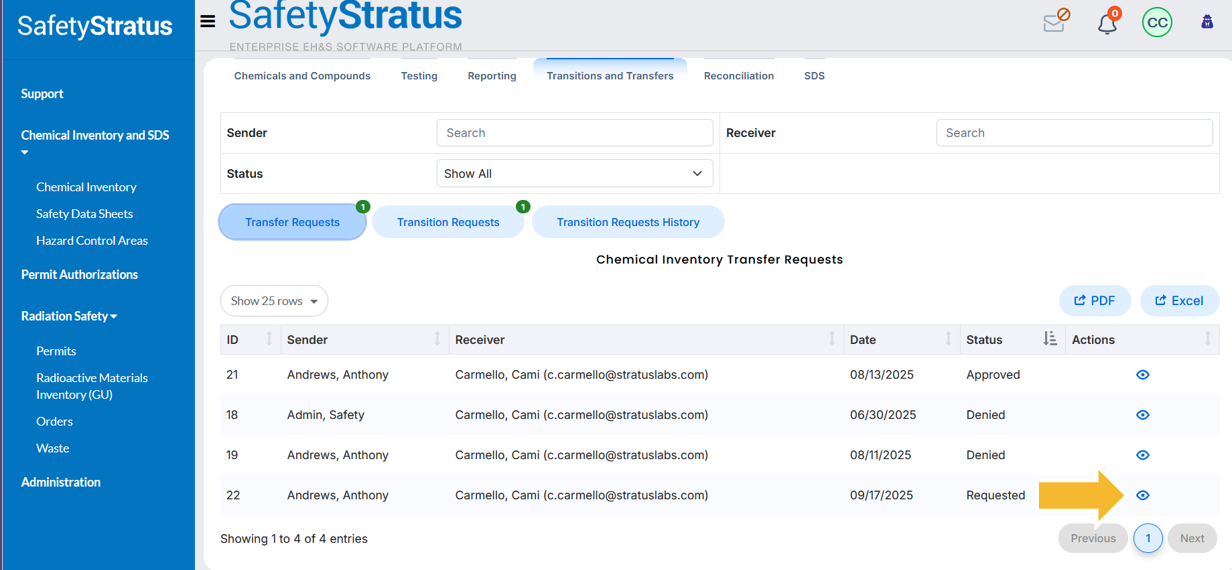Click the Showing 1 to 4 of 4 entries text
Screen dimensions: 1232x570
294,539
